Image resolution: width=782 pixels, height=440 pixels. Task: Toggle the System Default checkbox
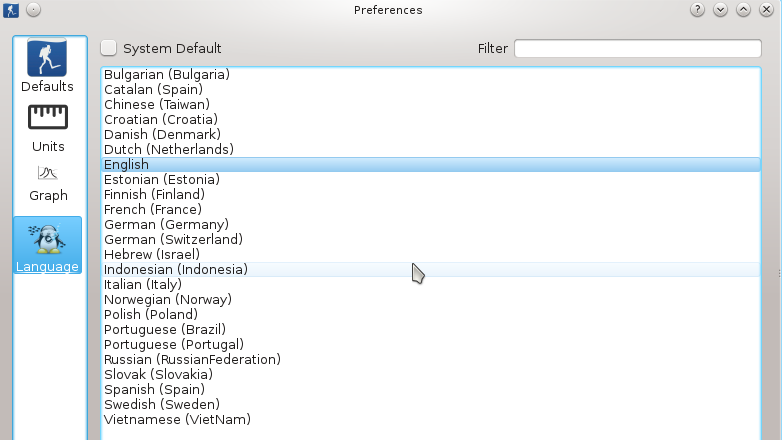(109, 48)
